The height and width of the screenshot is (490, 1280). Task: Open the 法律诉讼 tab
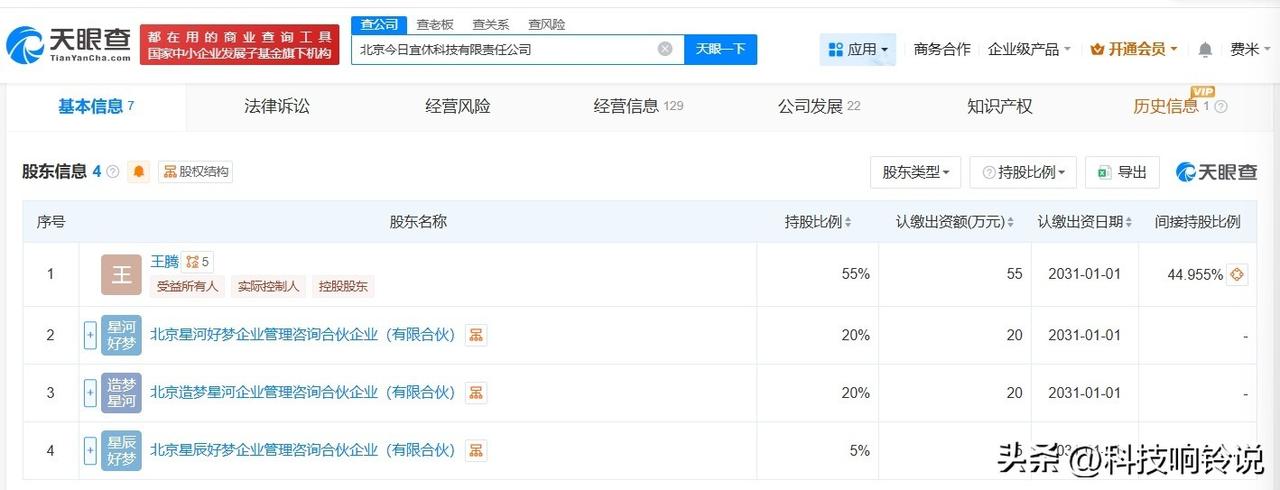[x=277, y=106]
